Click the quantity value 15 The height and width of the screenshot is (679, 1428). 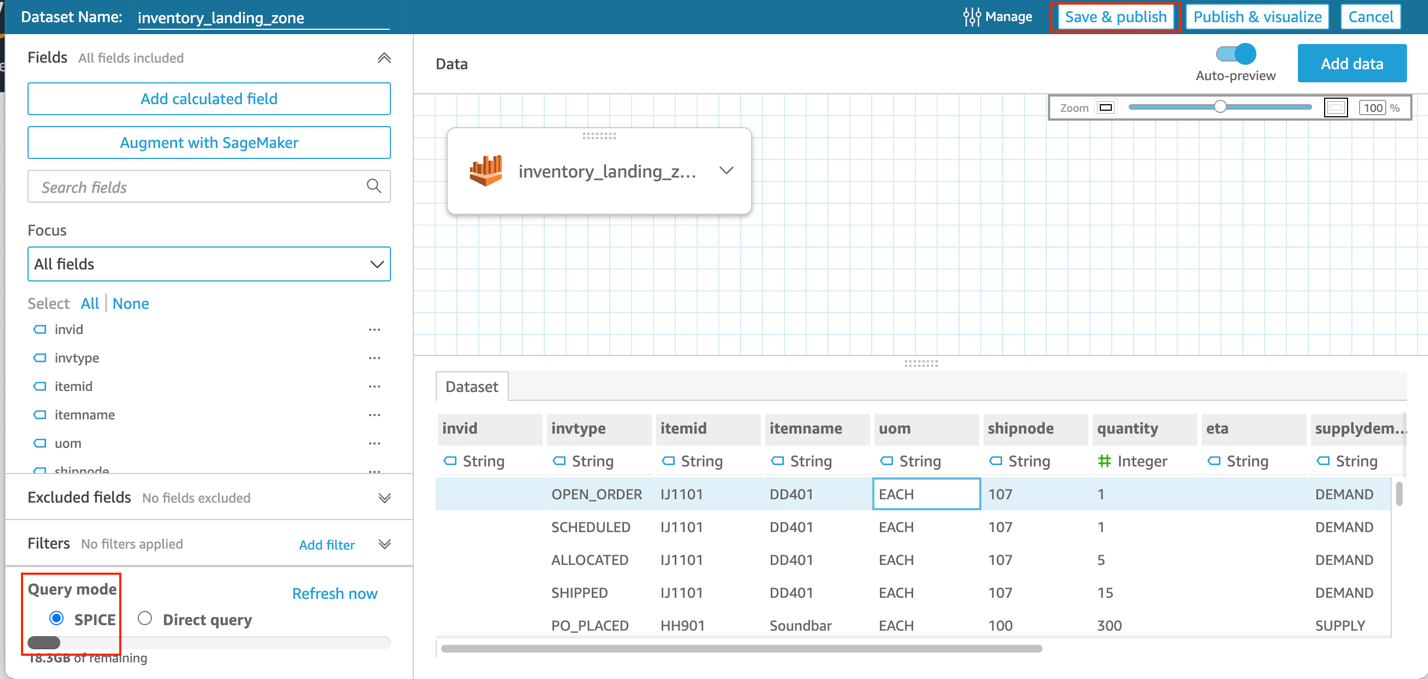pyautogui.click(x=1105, y=593)
